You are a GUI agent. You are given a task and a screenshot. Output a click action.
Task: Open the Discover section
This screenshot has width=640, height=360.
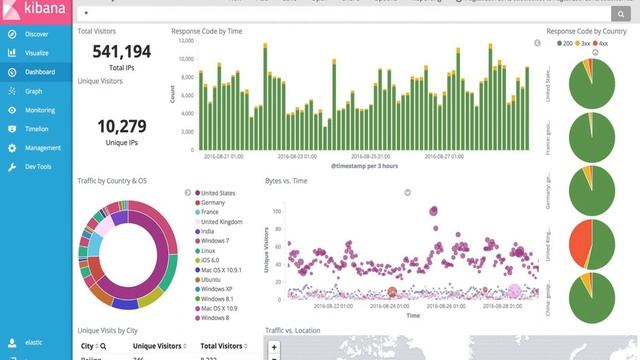[x=36, y=34]
